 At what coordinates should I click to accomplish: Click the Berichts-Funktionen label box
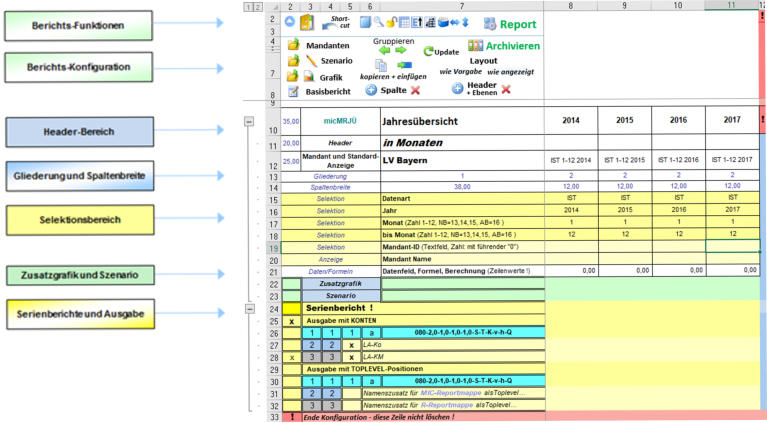click(78, 26)
